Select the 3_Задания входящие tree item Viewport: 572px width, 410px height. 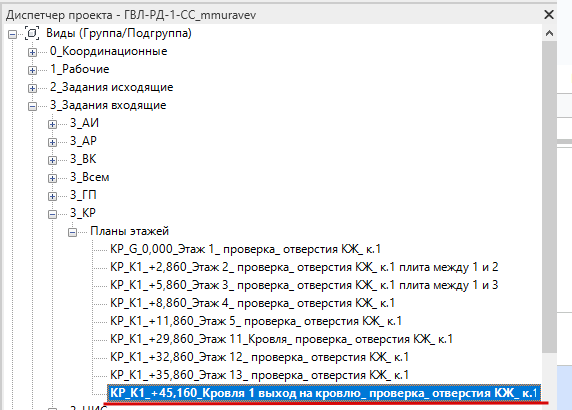pos(108,105)
